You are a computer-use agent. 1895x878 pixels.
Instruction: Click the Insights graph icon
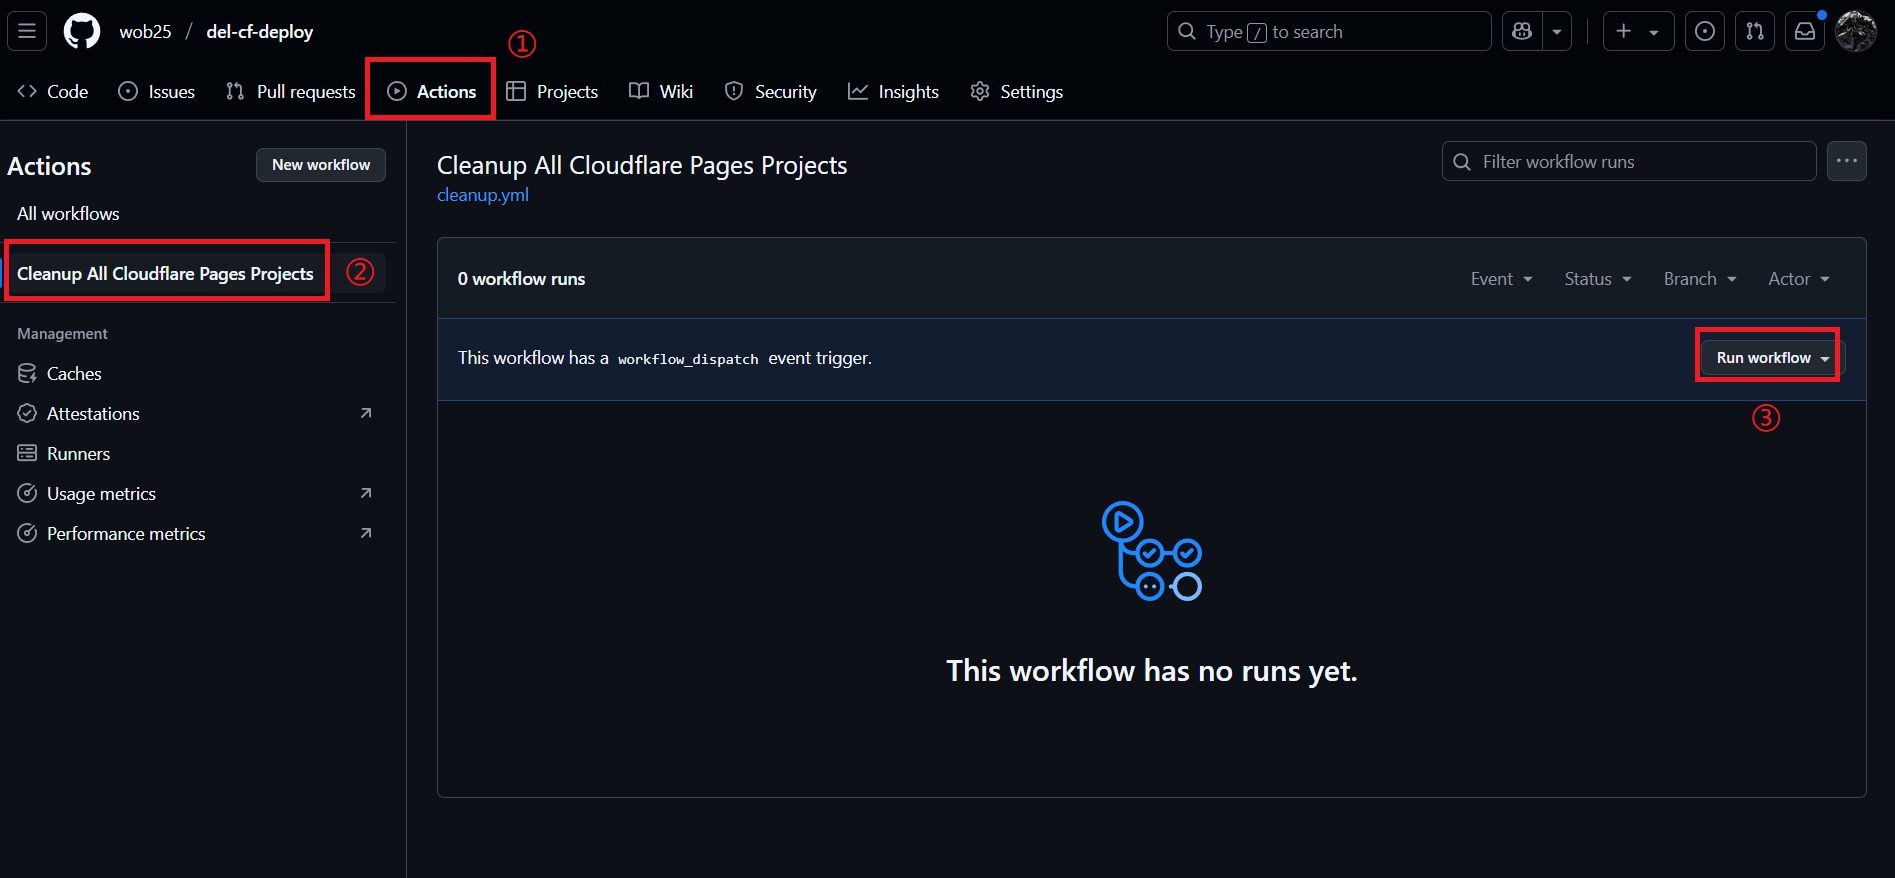(x=858, y=91)
